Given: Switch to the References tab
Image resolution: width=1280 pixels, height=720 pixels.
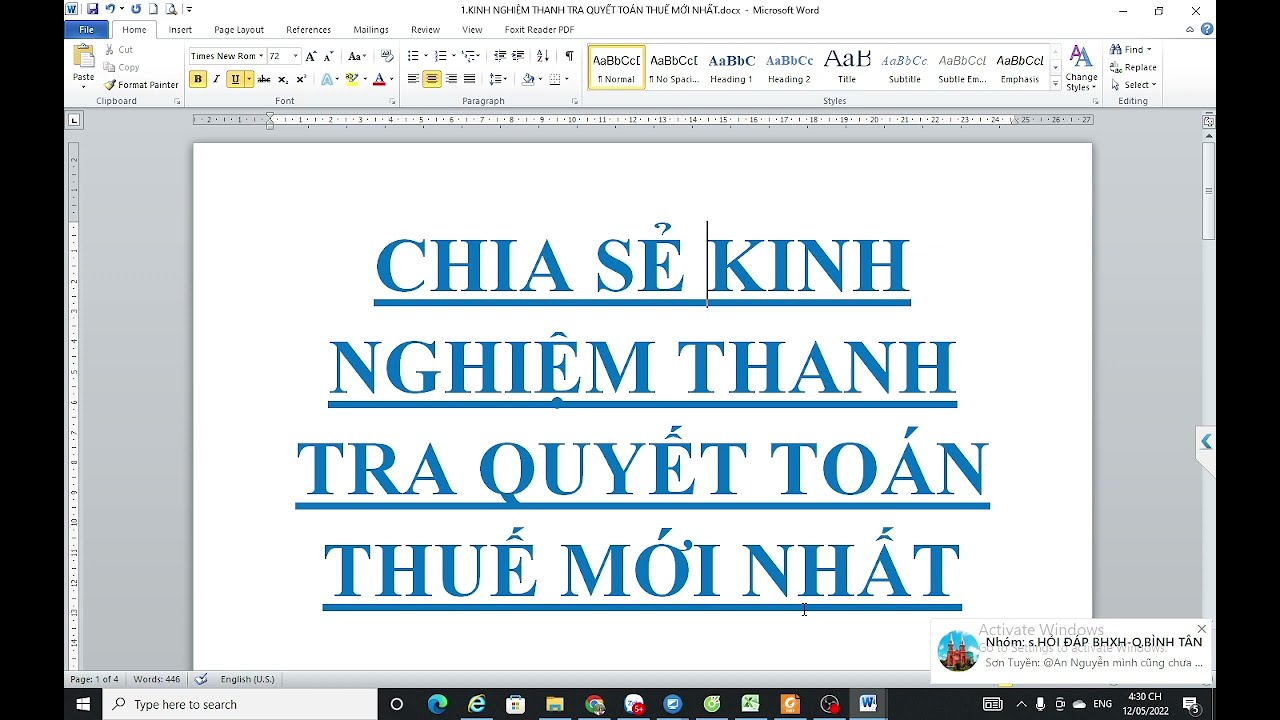Looking at the screenshot, I should 308,30.
